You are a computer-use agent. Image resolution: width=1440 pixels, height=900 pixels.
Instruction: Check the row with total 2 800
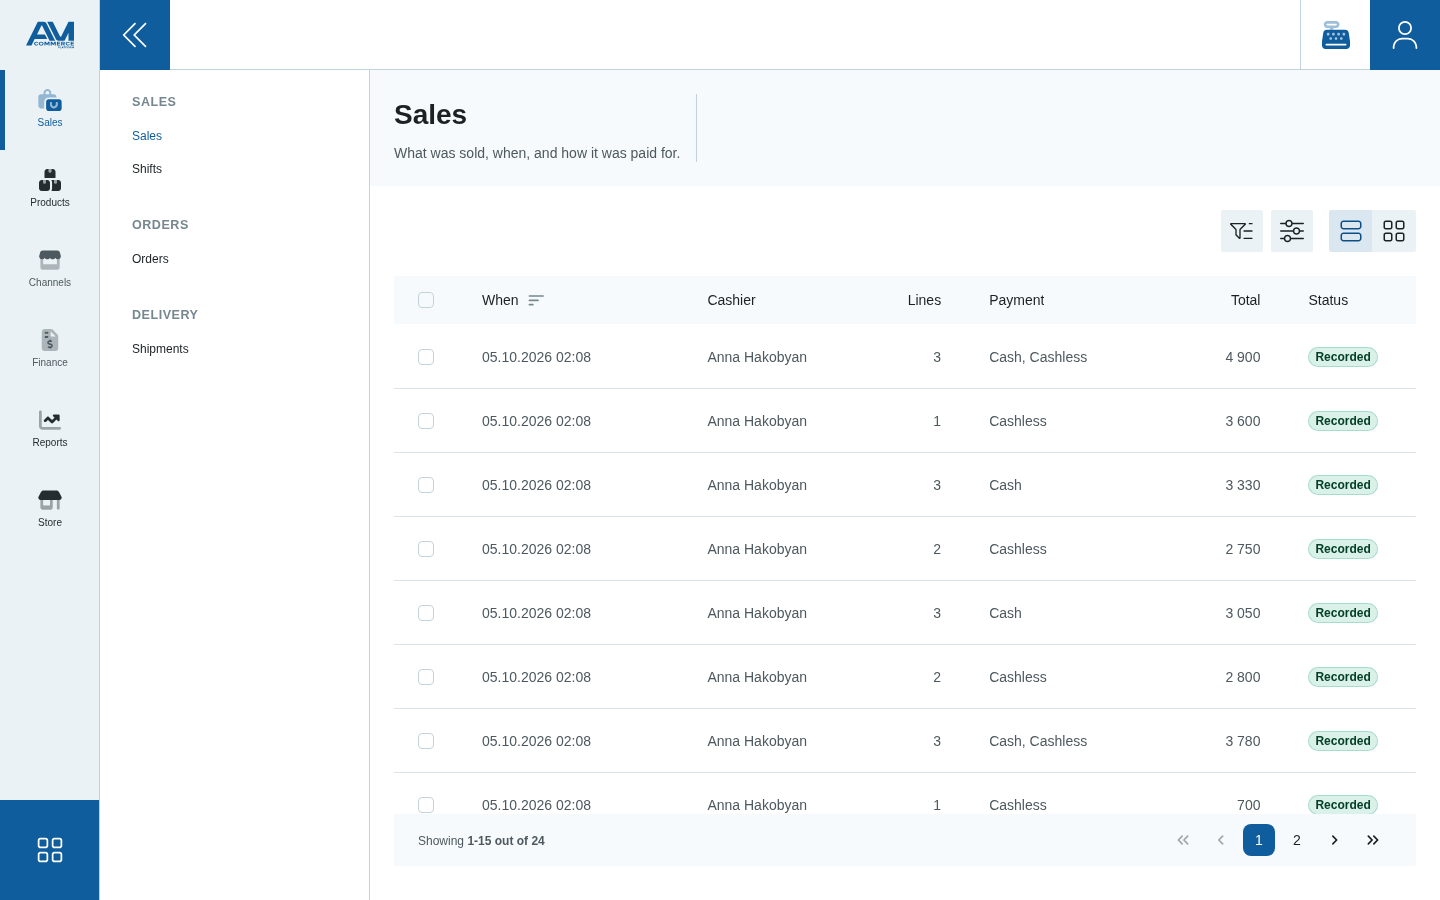[x=426, y=677]
